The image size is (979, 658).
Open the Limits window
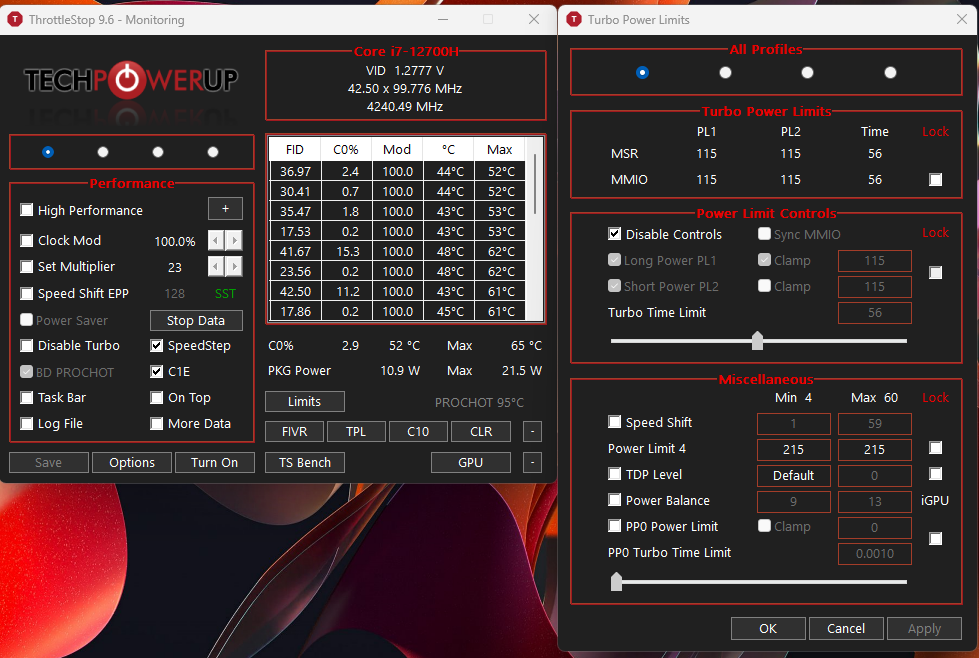tap(305, 401)
